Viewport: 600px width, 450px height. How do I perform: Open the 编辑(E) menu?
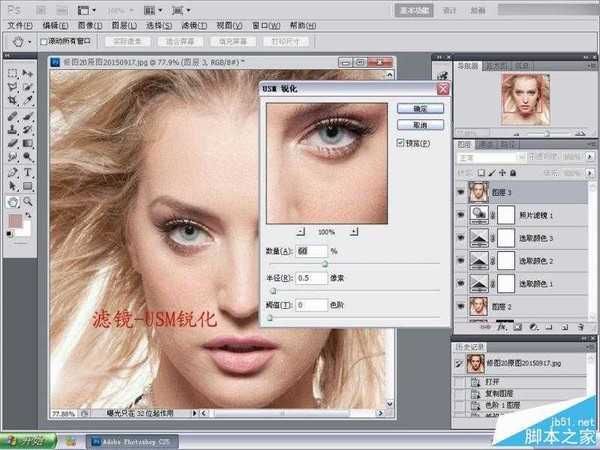pos(55,26)
